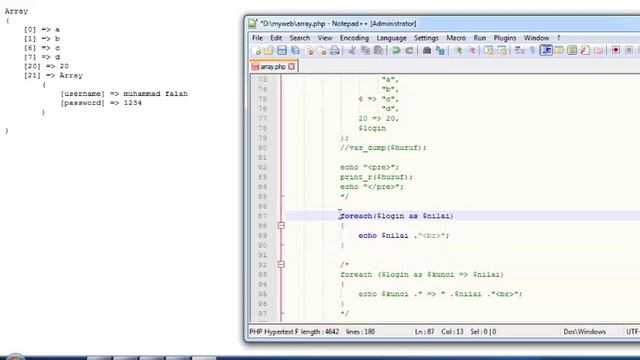This screenshot has width=640, height=360.
Task: Open the Edit menu
Action: pyautogui.click(x=276, y=38)
